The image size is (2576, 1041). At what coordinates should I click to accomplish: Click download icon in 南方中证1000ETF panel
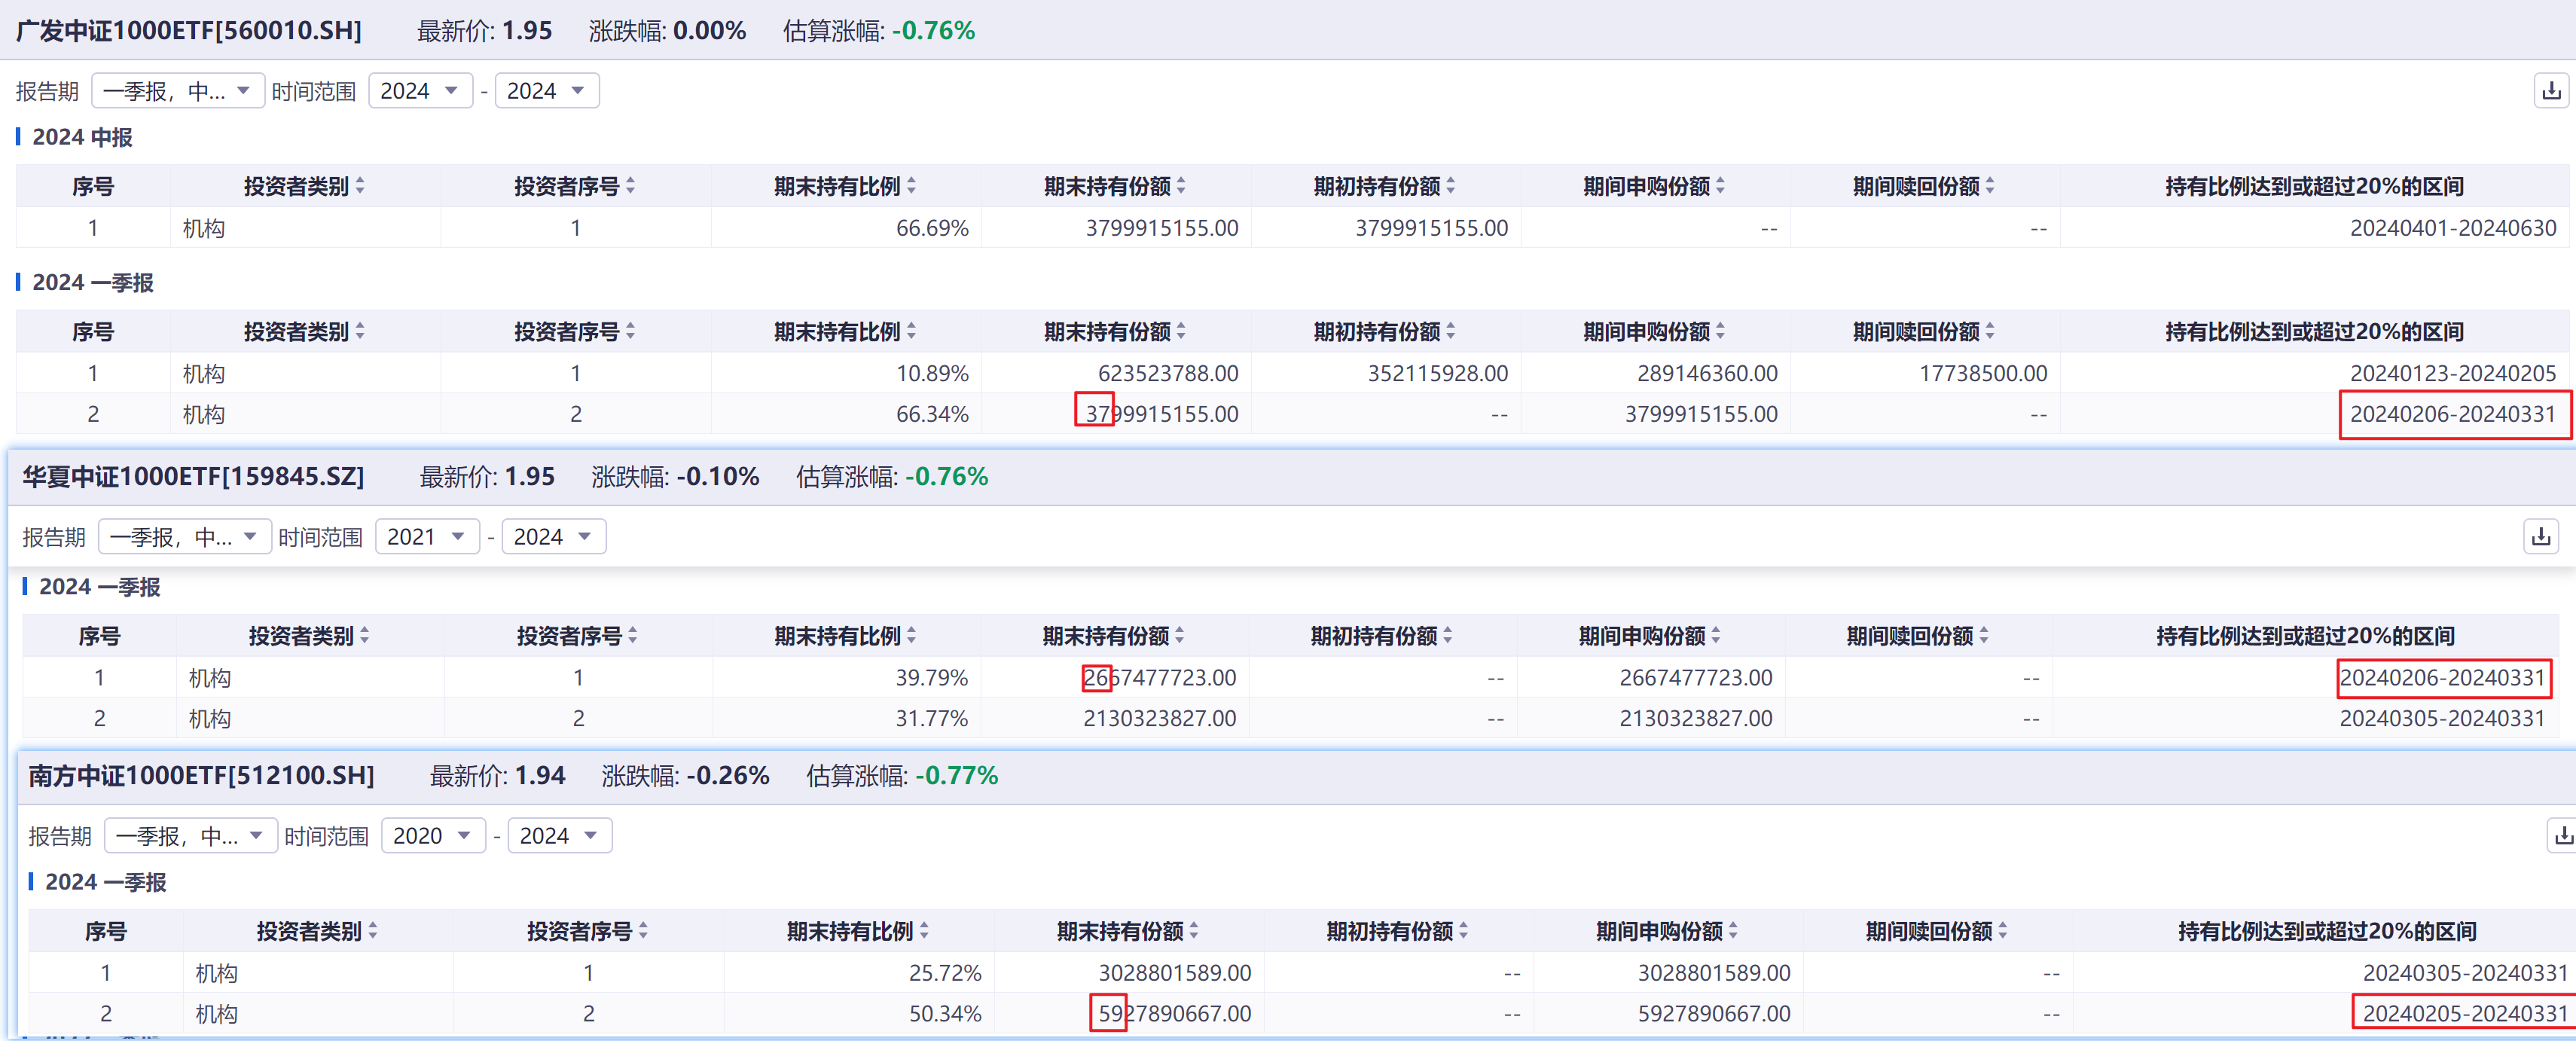pos(2563,836)
